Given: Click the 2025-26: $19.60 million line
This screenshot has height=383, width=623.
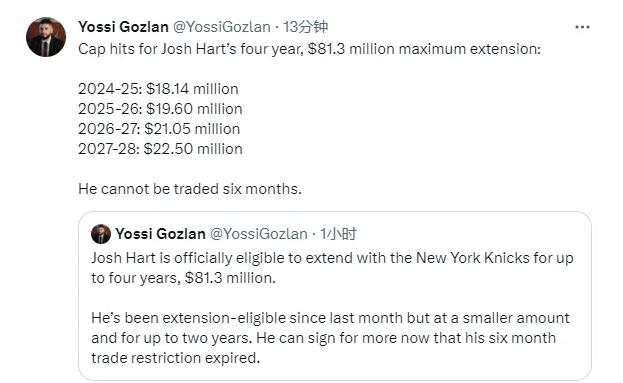Looking at the screenshot, I should pos(160,109).
